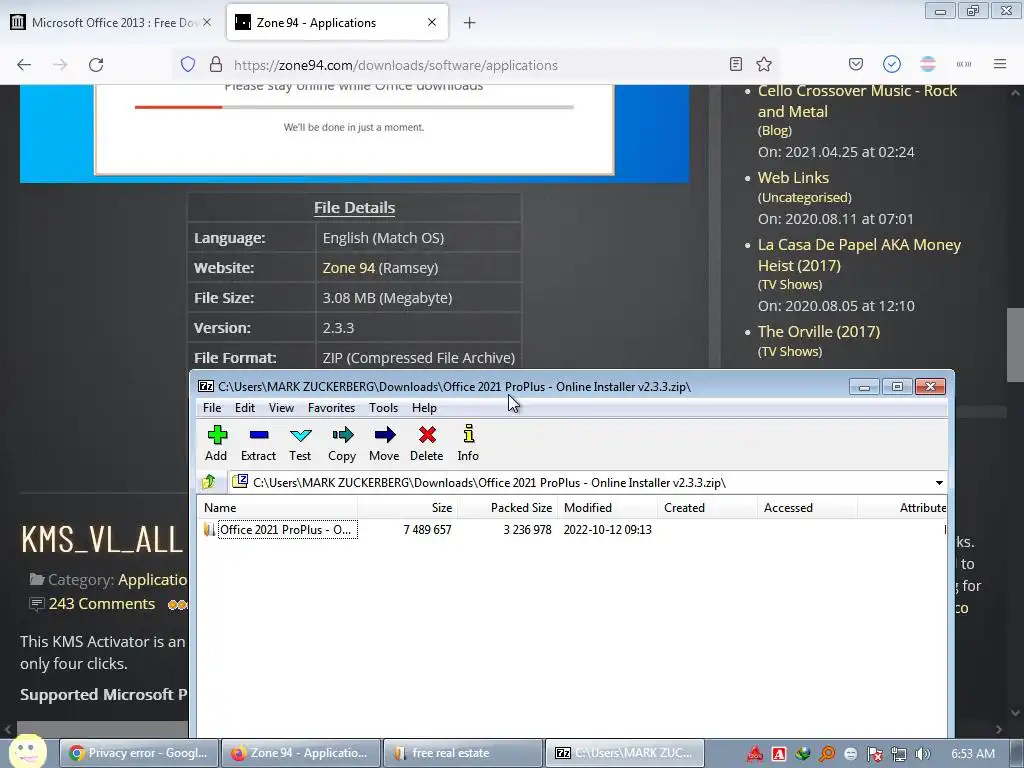Click Firefox forward arrow

click(60, 65)
